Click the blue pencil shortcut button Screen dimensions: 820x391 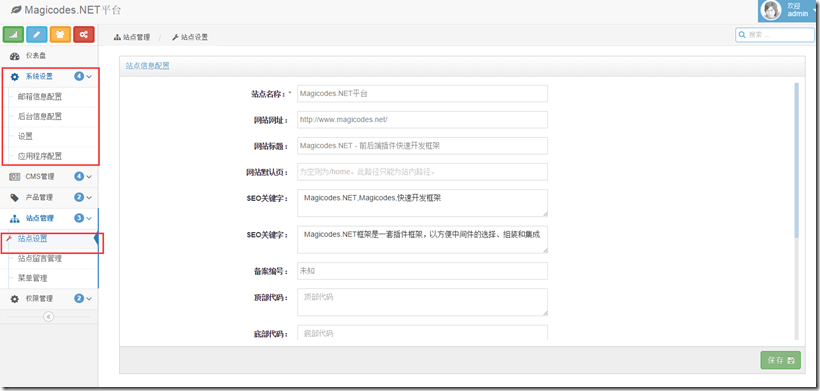pyautogui.click(x=37, y=34)
